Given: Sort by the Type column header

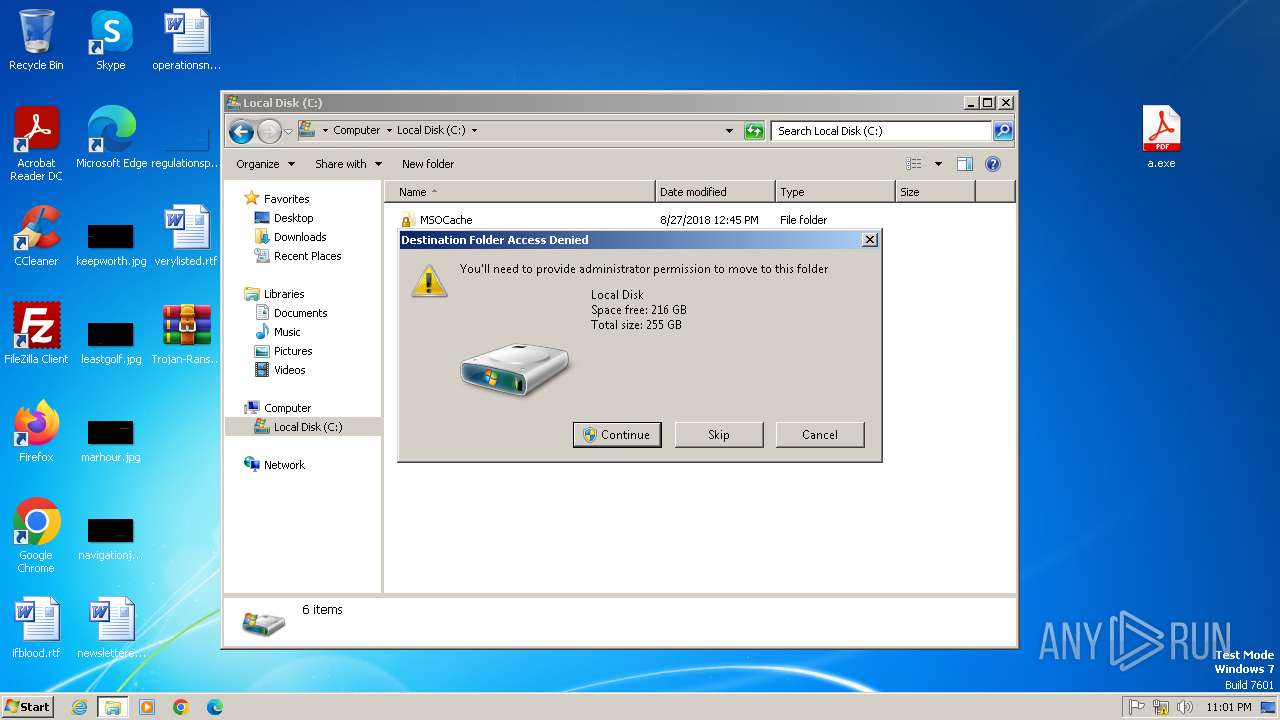Looking at the screenshot, I should [835, 192].
